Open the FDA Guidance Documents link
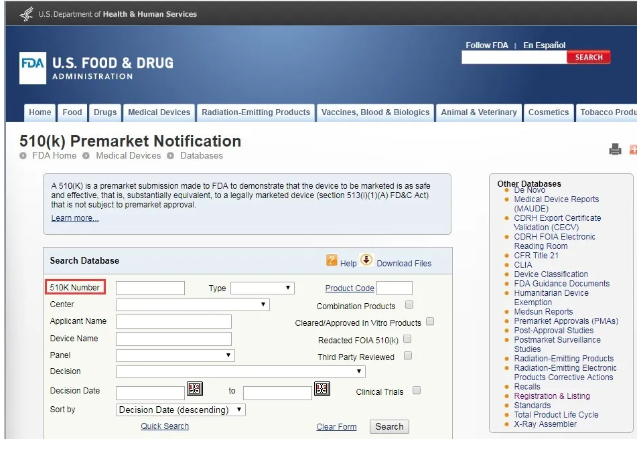The height and width of the screenshot is (449, 642). pyautogui.click(x=562, y=284)
